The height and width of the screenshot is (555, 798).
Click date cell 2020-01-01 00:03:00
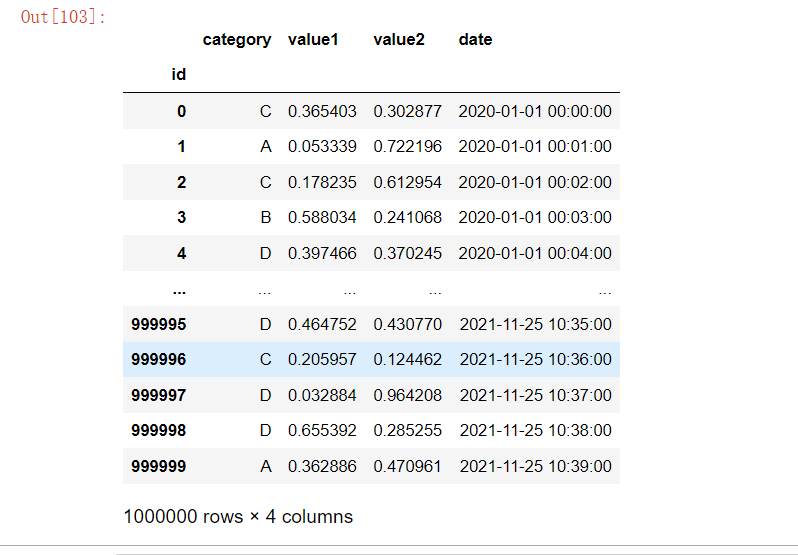coord(535,218)
